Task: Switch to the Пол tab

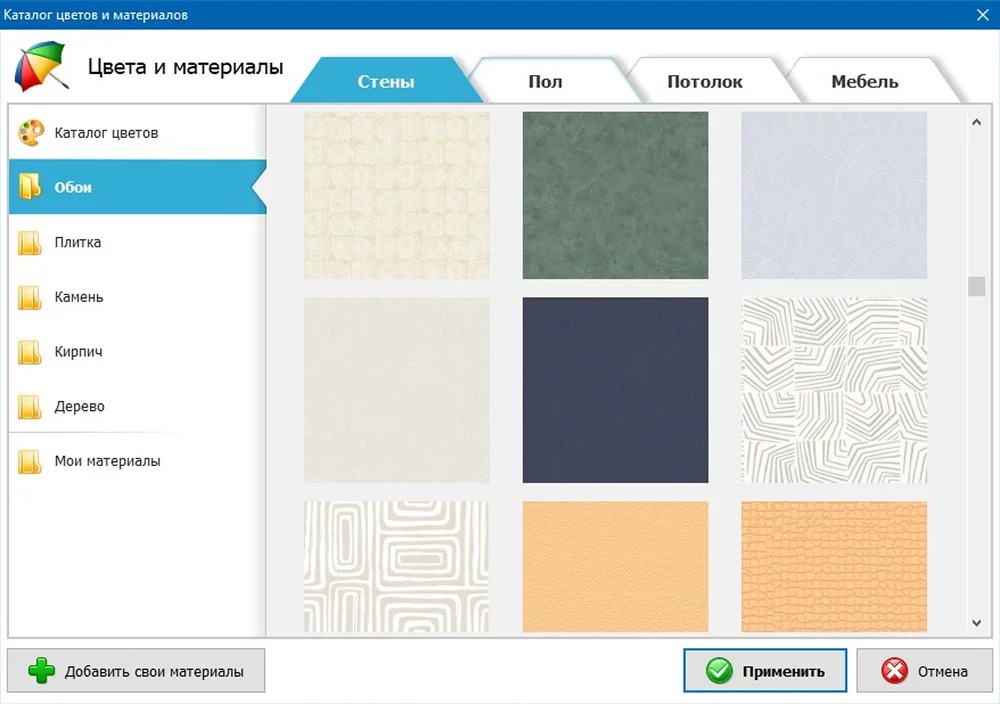Action: click(545, 82)
